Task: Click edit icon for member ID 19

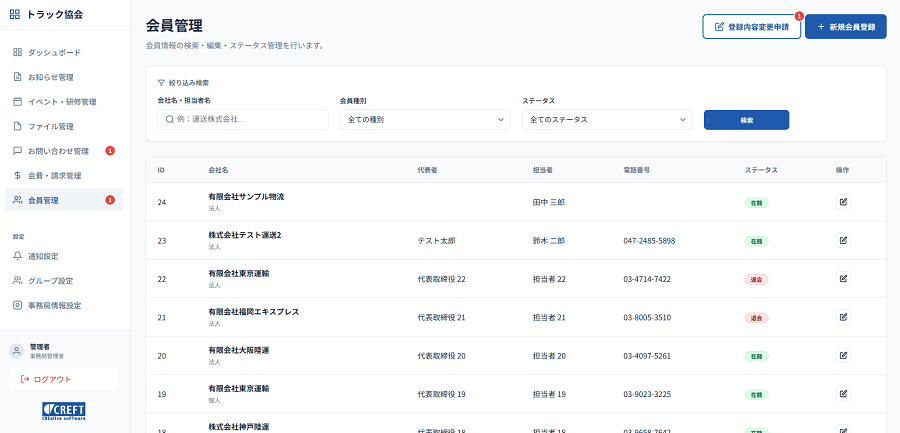Action: (x=843, y=394)
